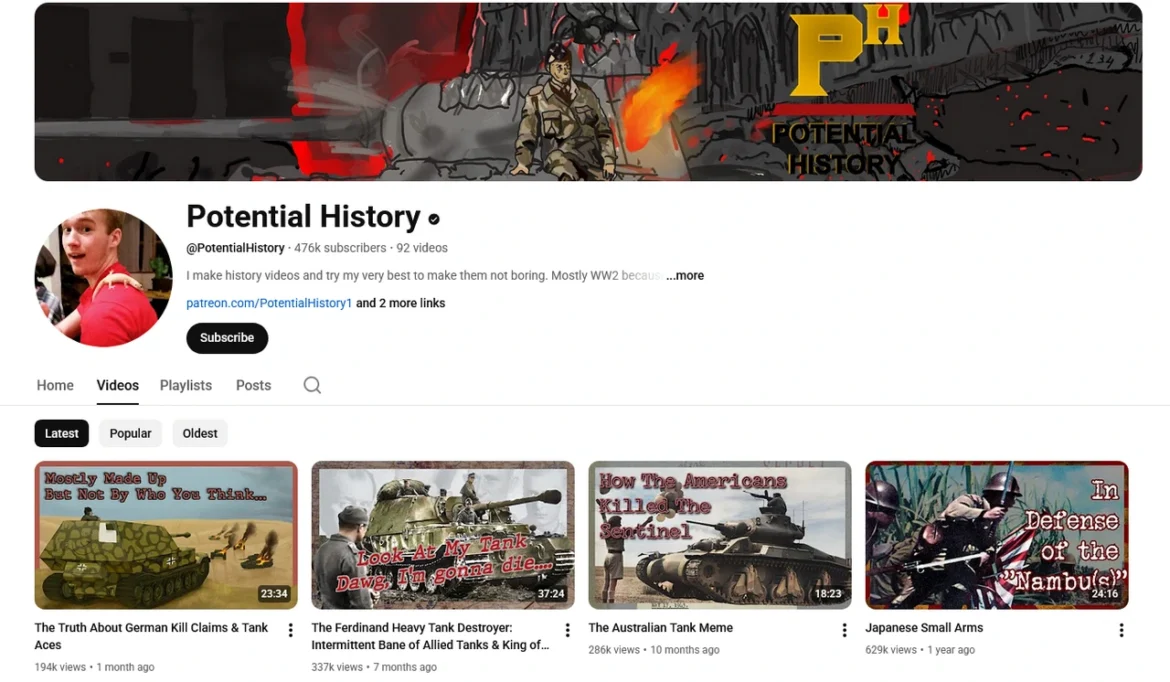Click the Potential History channel avatar

pos(103,278)
